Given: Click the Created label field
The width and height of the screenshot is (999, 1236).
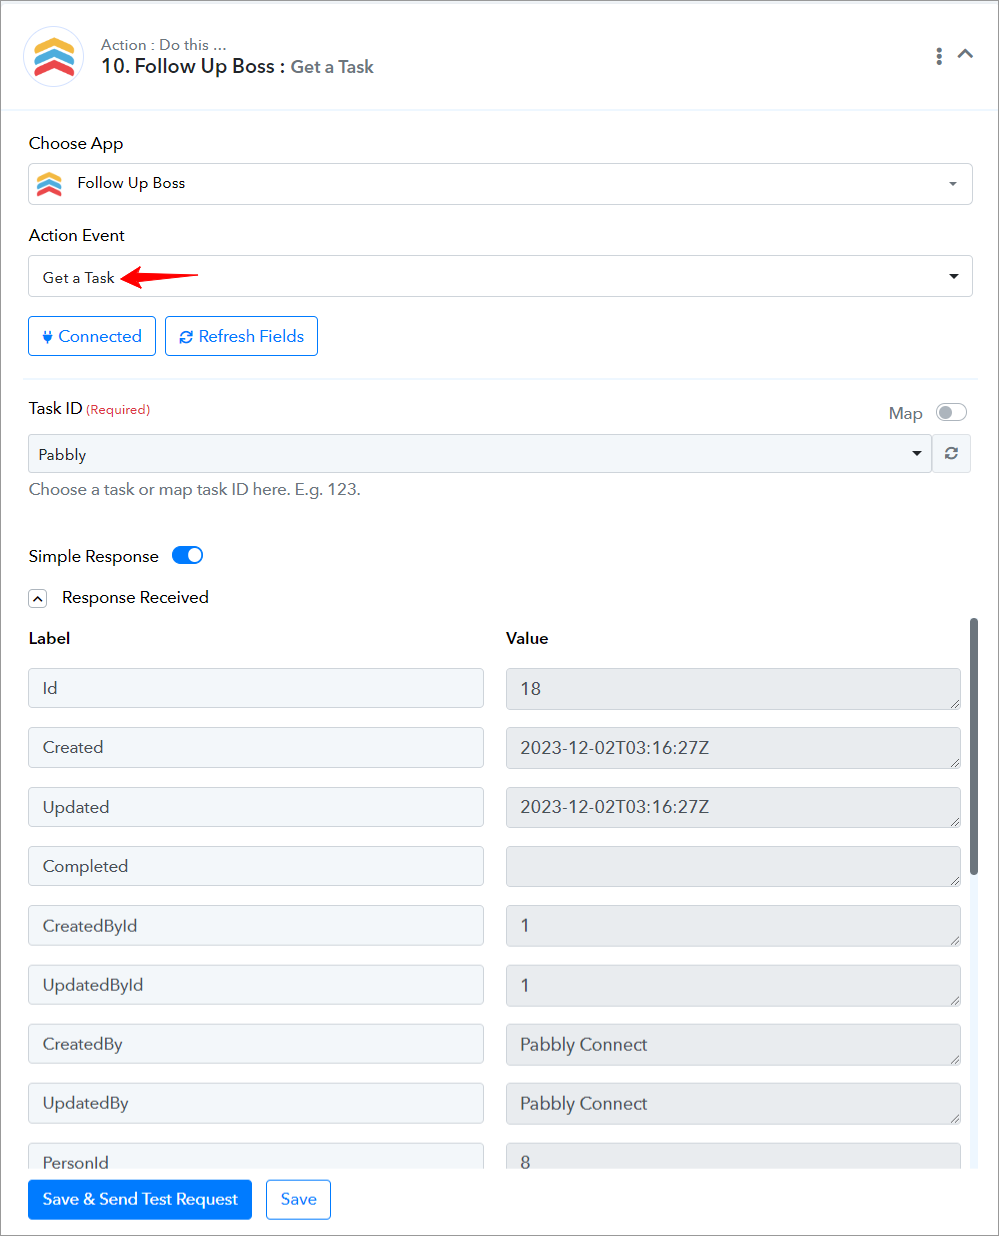Looking at the screenshot, I should (256, 747).
